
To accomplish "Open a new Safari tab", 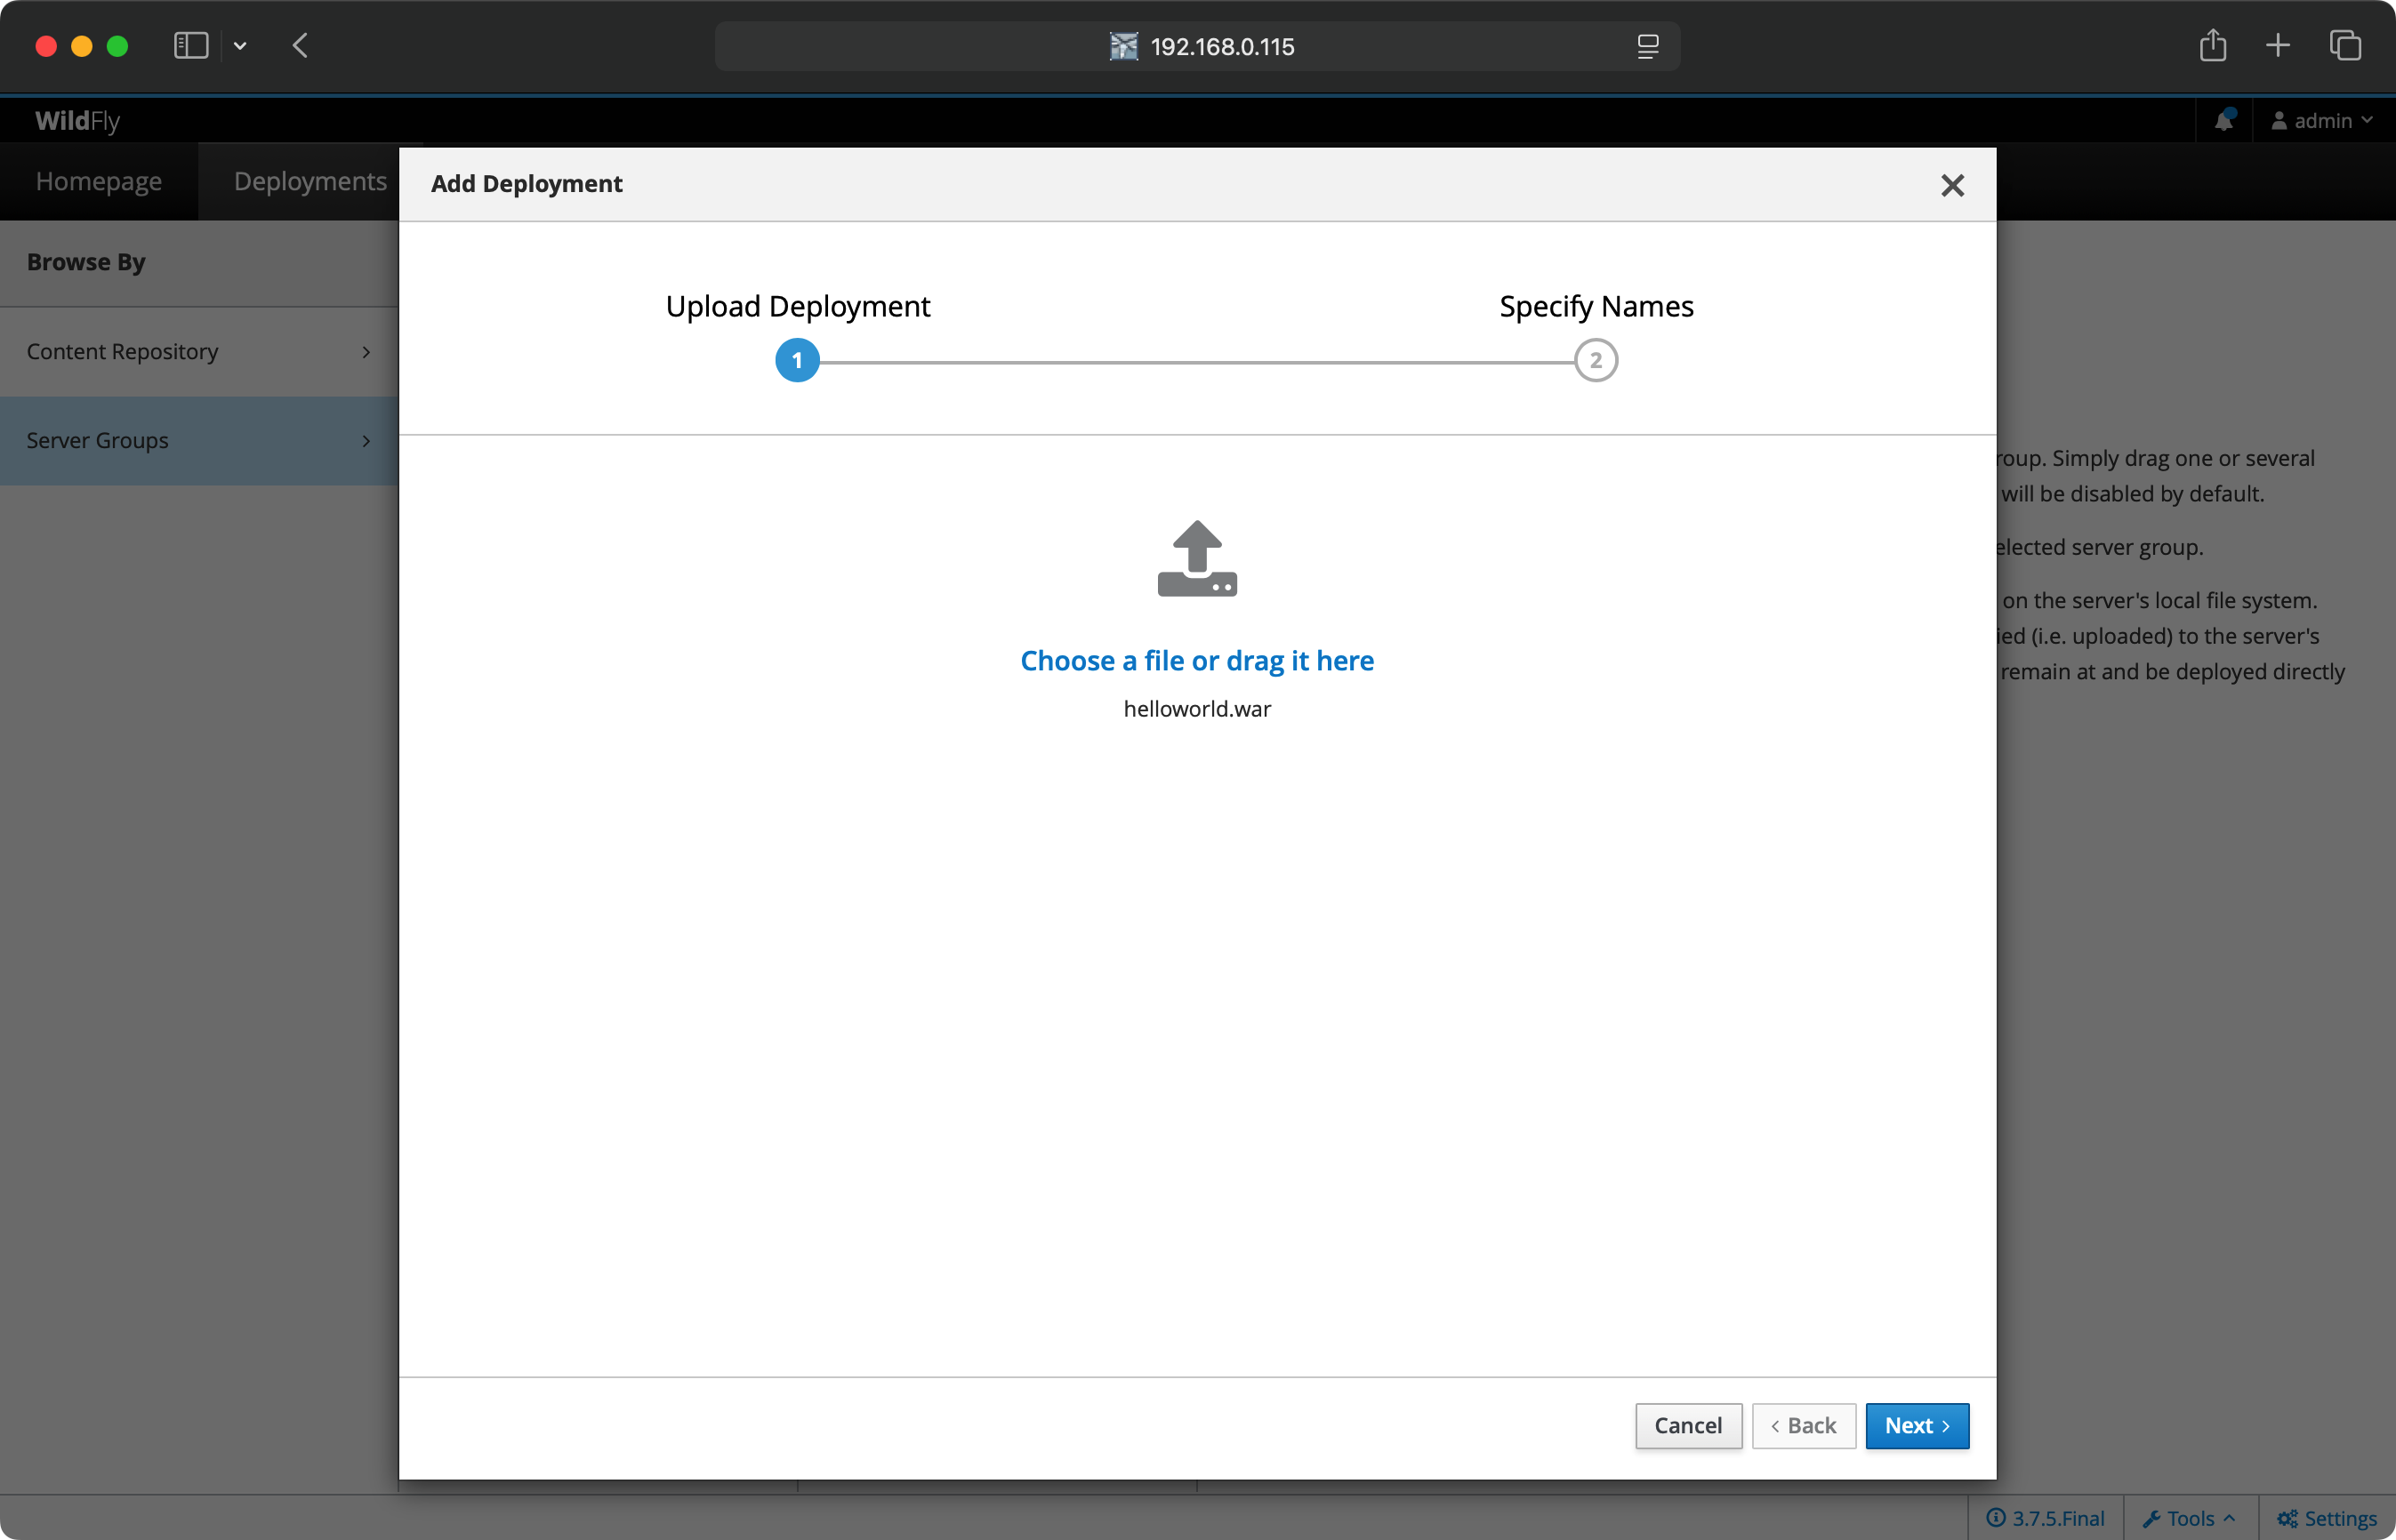I will (x=2278, y=45).
